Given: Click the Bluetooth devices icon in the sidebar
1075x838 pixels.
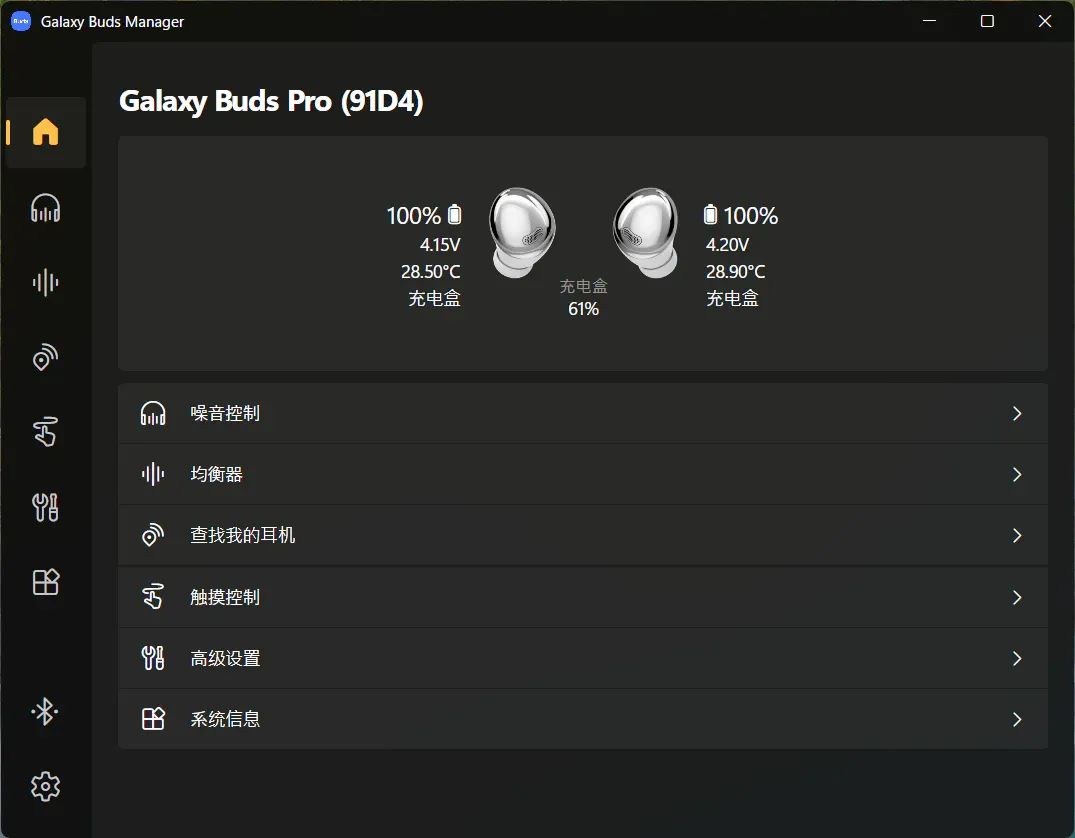Looking at the screenshot, I should click(45, 711).
